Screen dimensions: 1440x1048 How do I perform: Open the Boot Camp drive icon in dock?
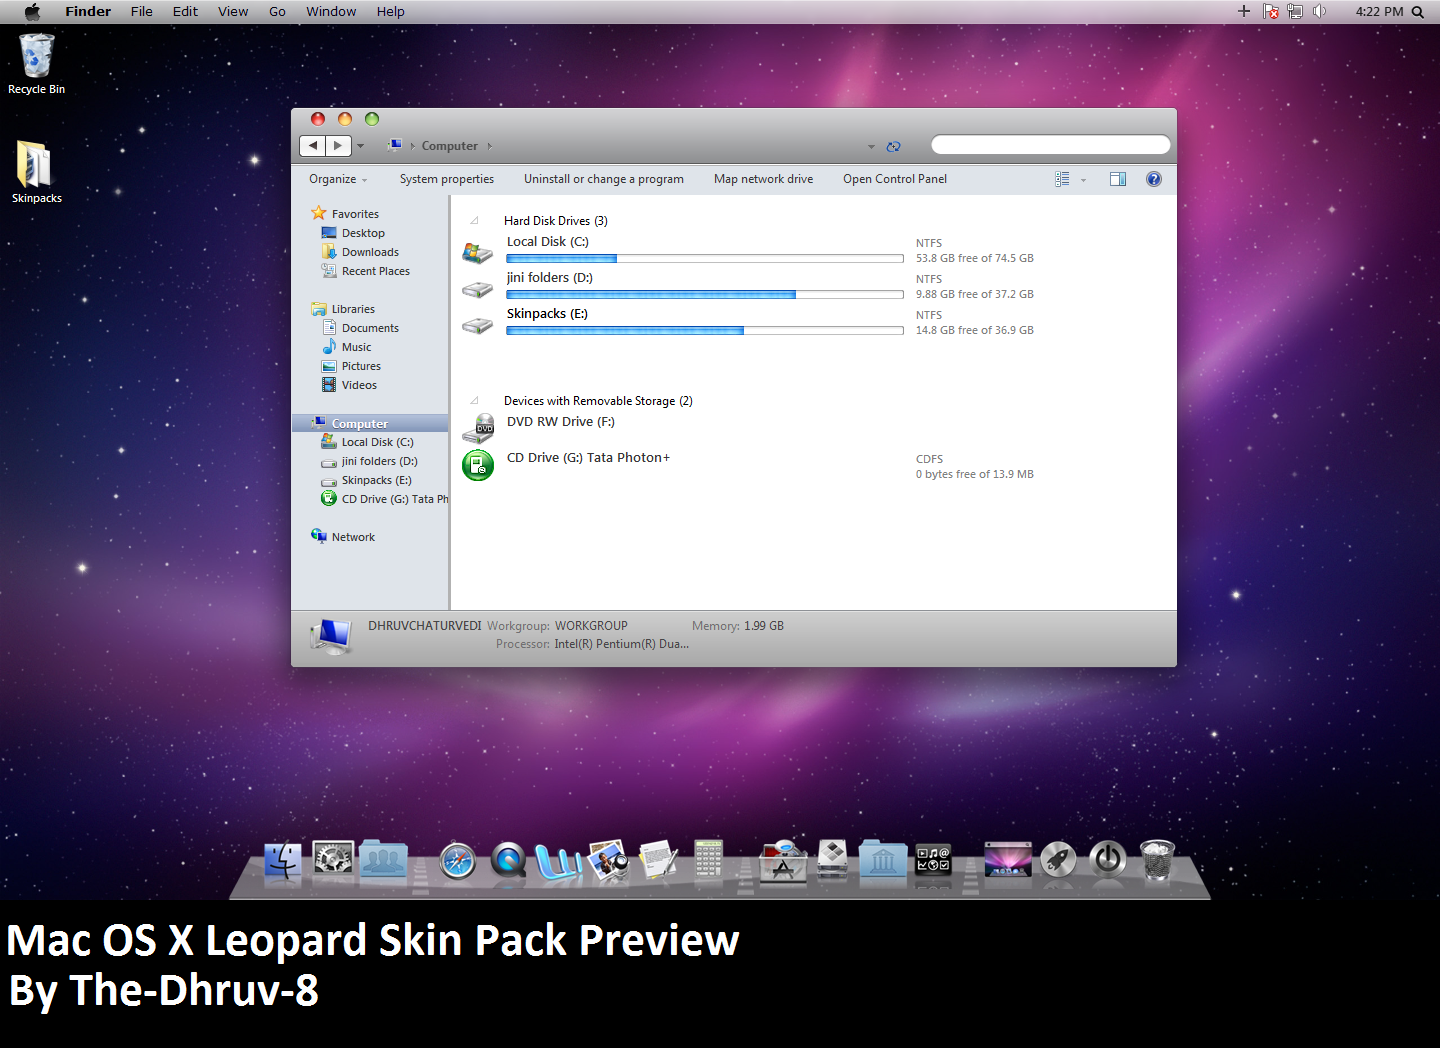coord(832,859)
